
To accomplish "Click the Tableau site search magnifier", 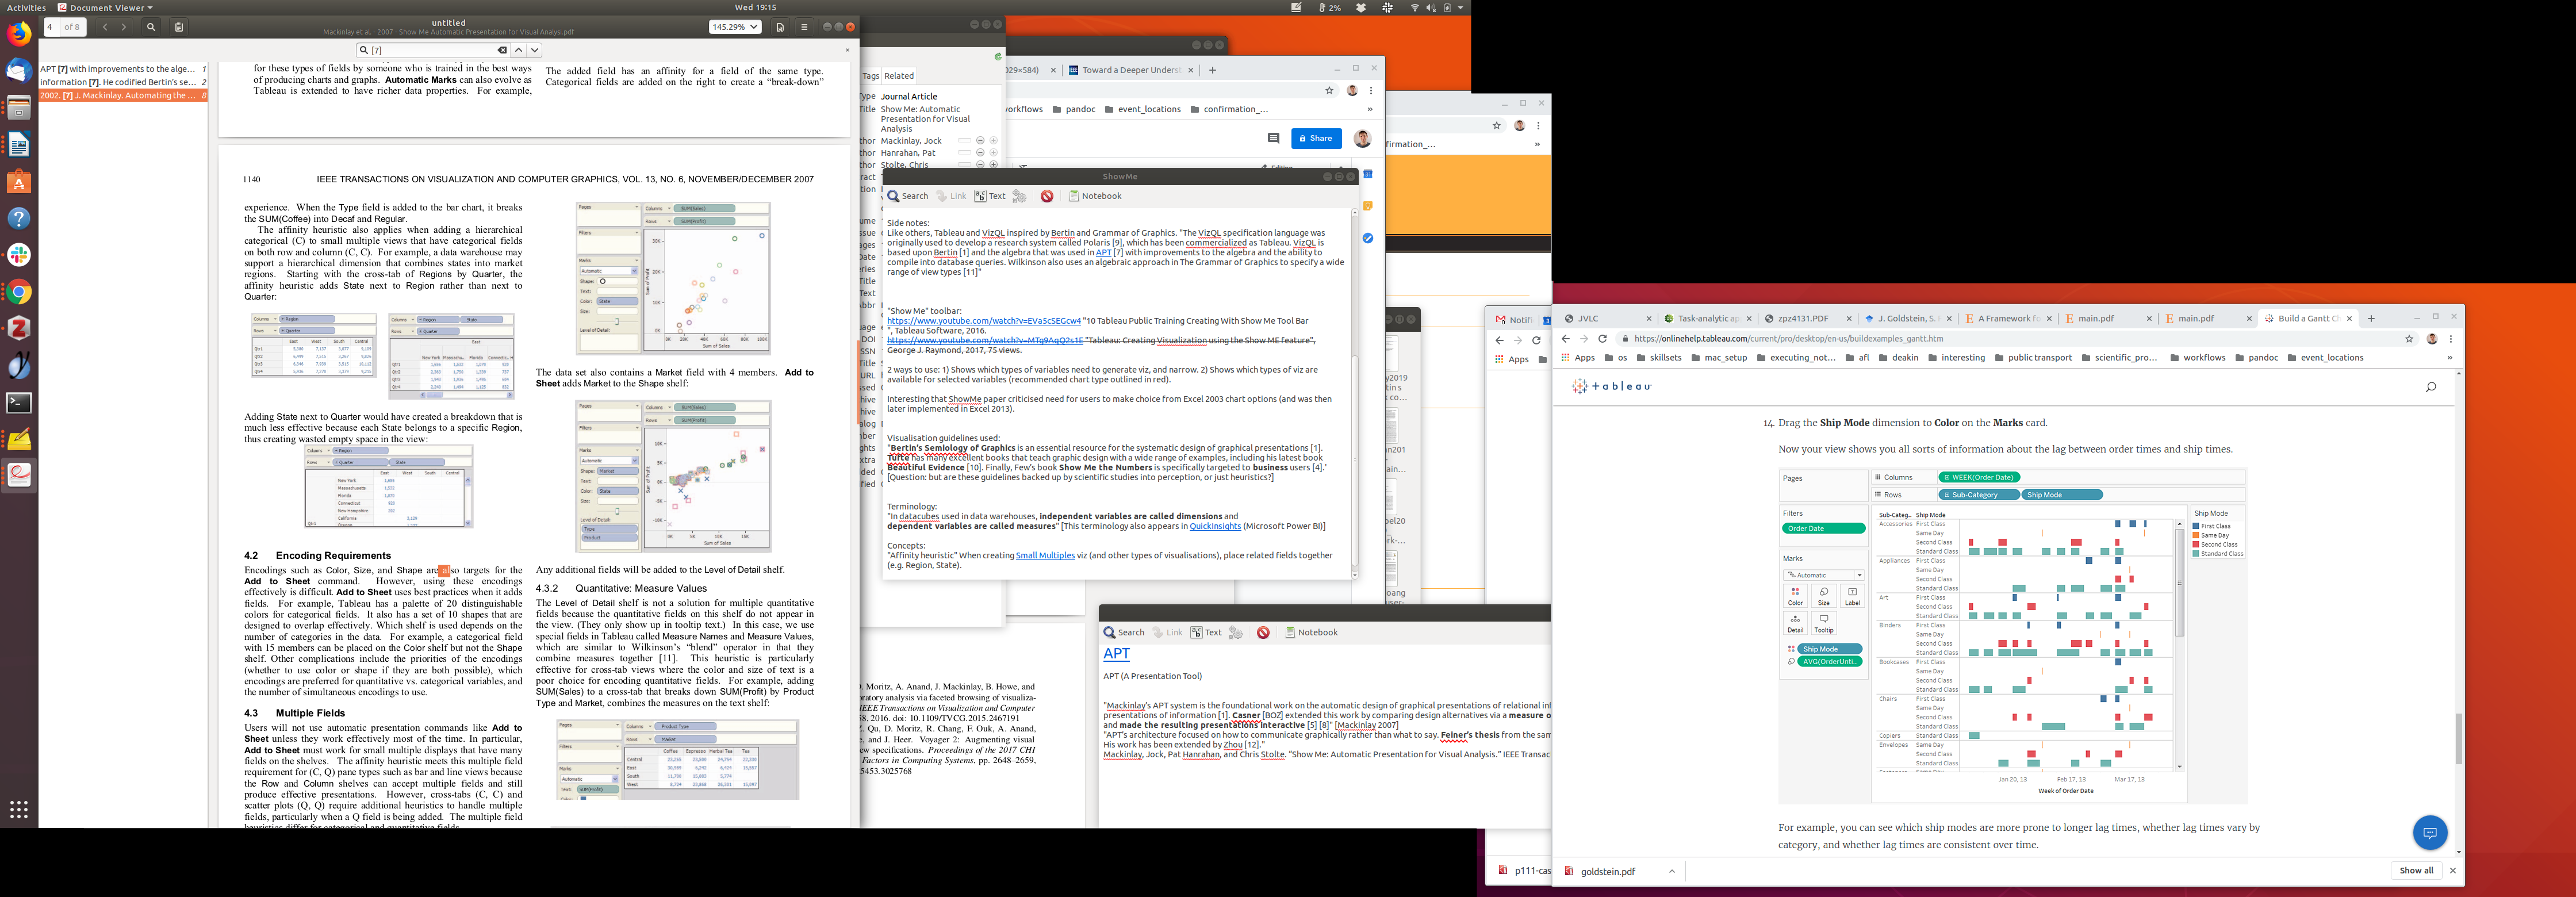I will (x=2431, y=387).
